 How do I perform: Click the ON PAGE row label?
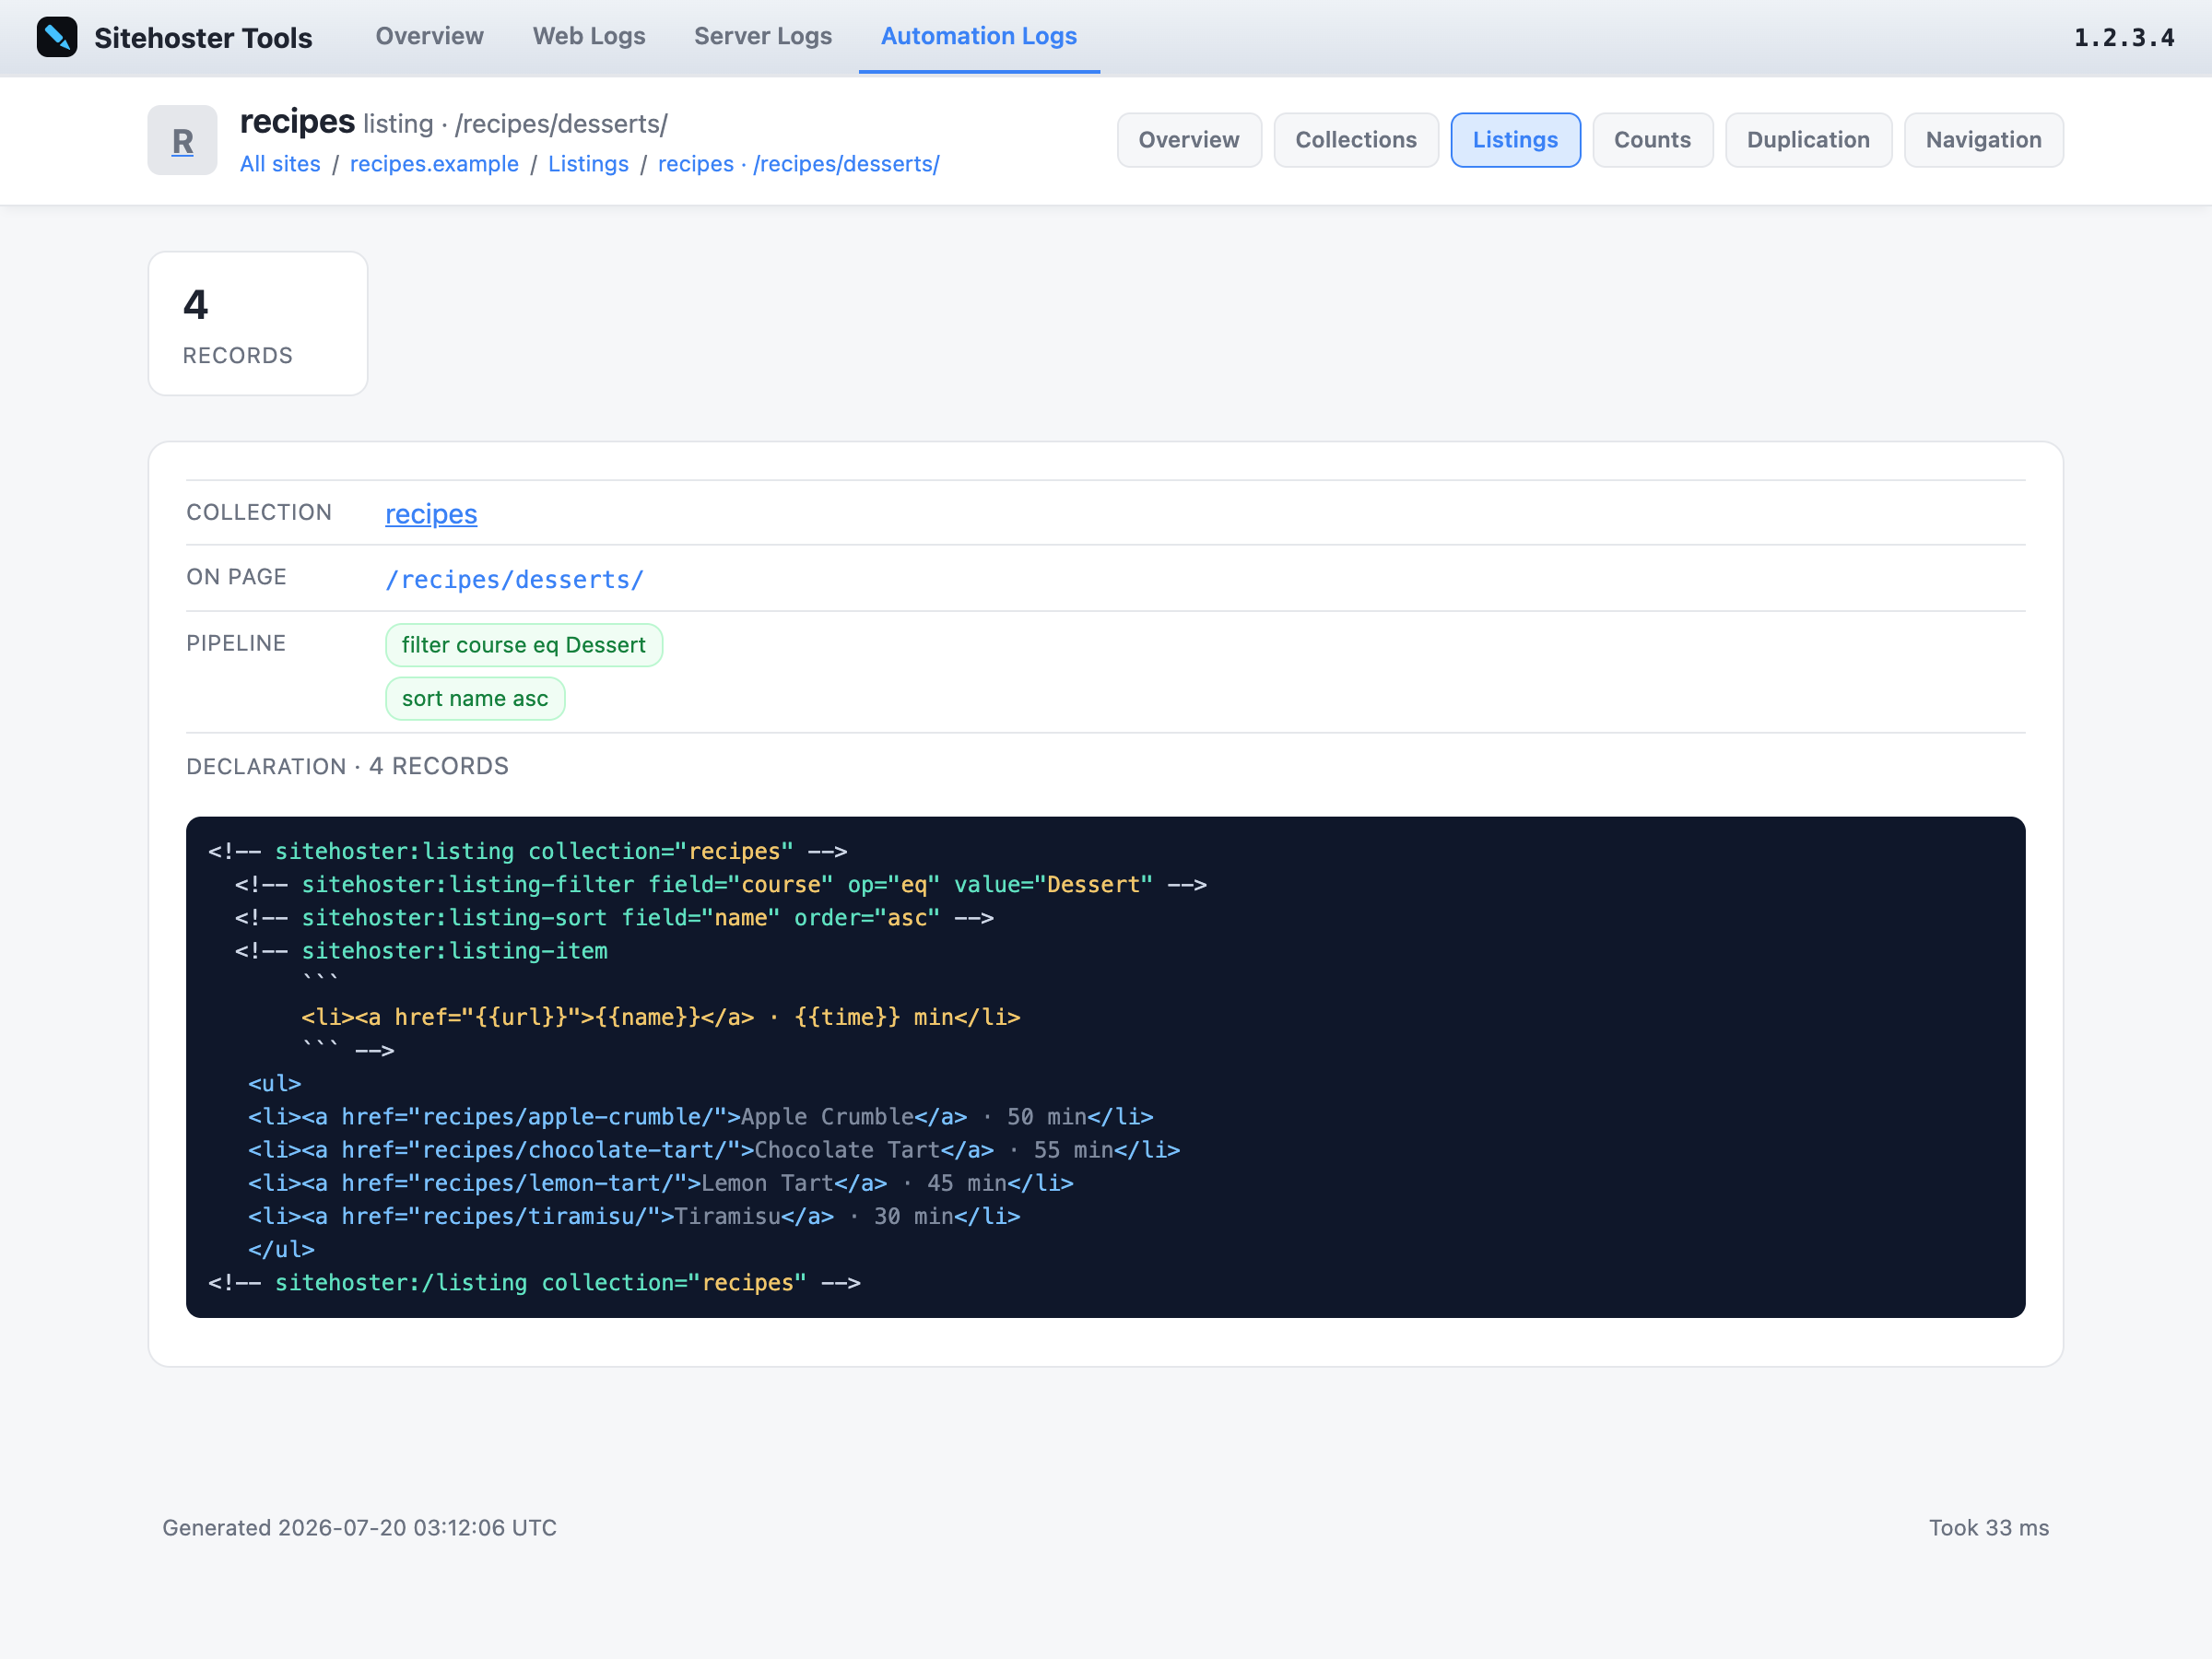coord(236,577)
